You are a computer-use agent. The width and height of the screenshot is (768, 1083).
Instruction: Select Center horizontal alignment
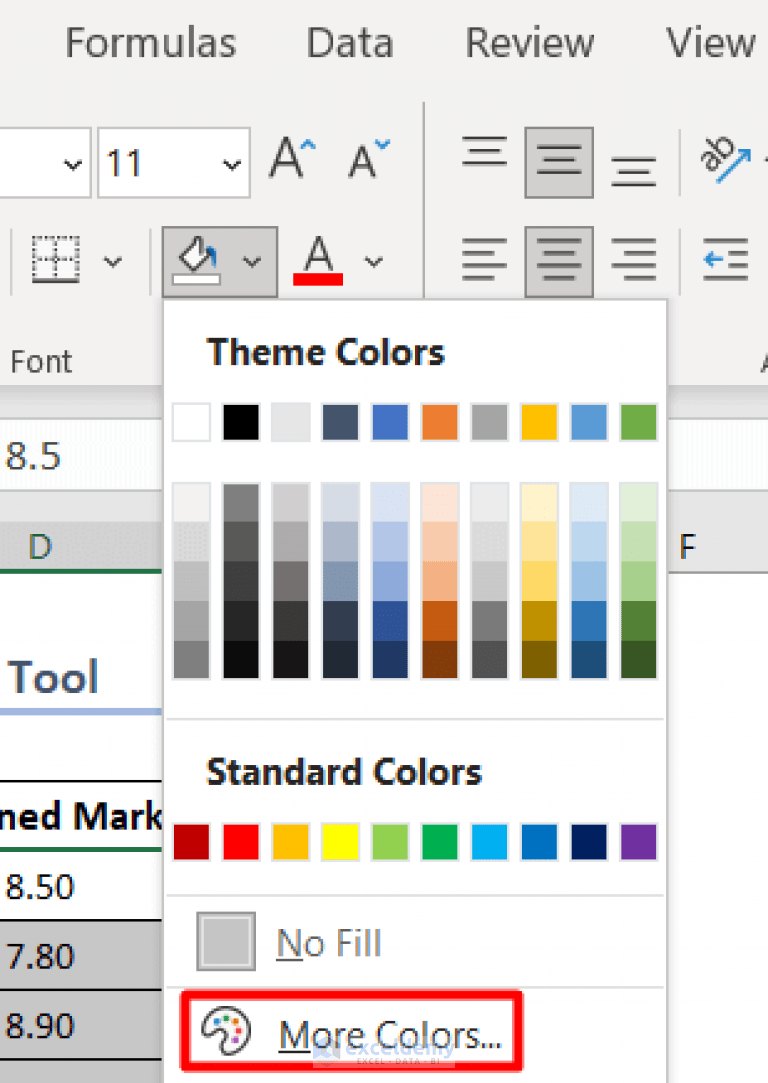coord(557,260)
